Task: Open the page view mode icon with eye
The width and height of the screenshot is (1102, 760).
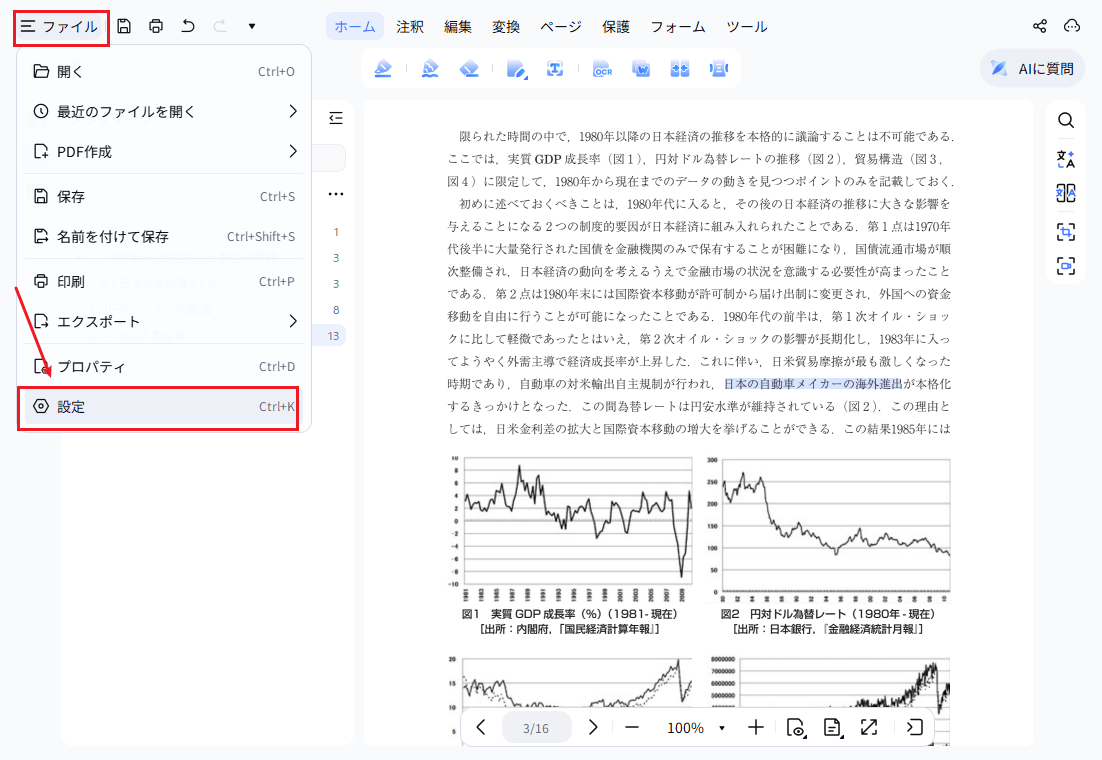Action: tap(796, 728)
